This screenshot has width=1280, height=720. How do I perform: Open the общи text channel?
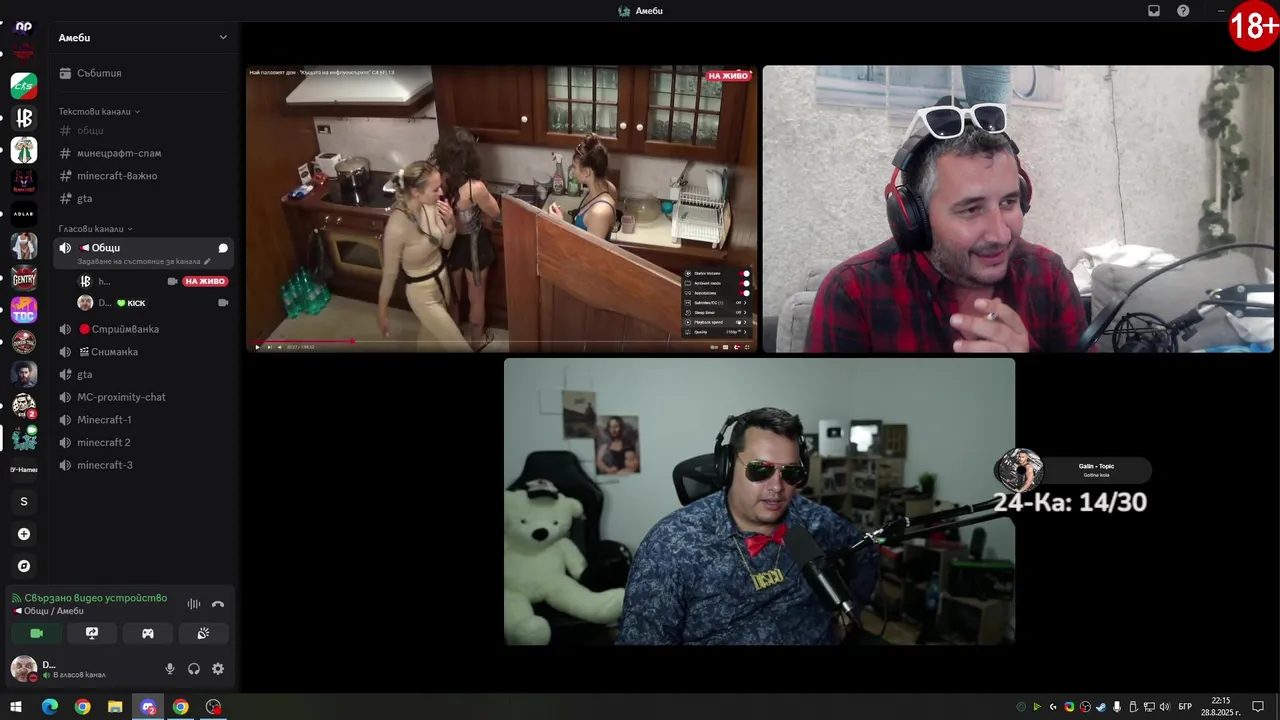point(144,131)
